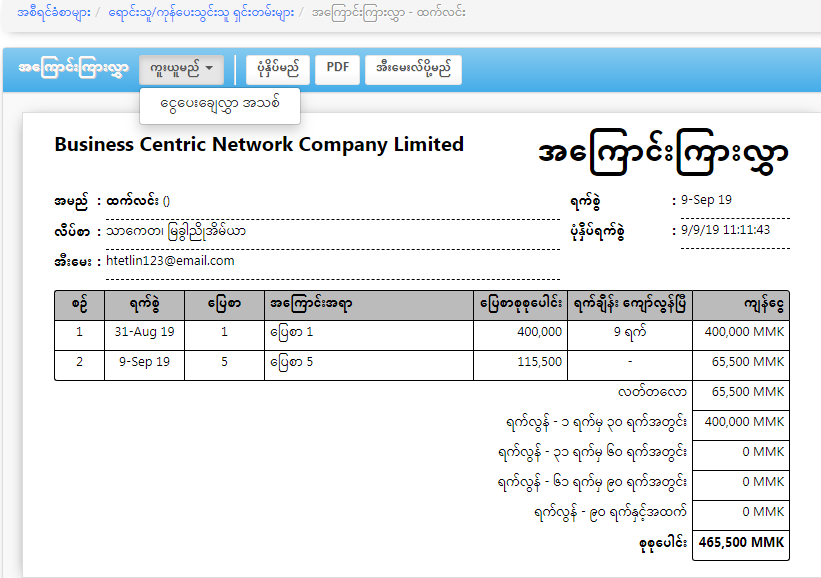Open ရောင်းသူ/ကုန်ပေးသွင်းသူ ရှင်းတမ်းများ breadcrumb link
This screenshot has width=821, height=578.
coord(201,13)
